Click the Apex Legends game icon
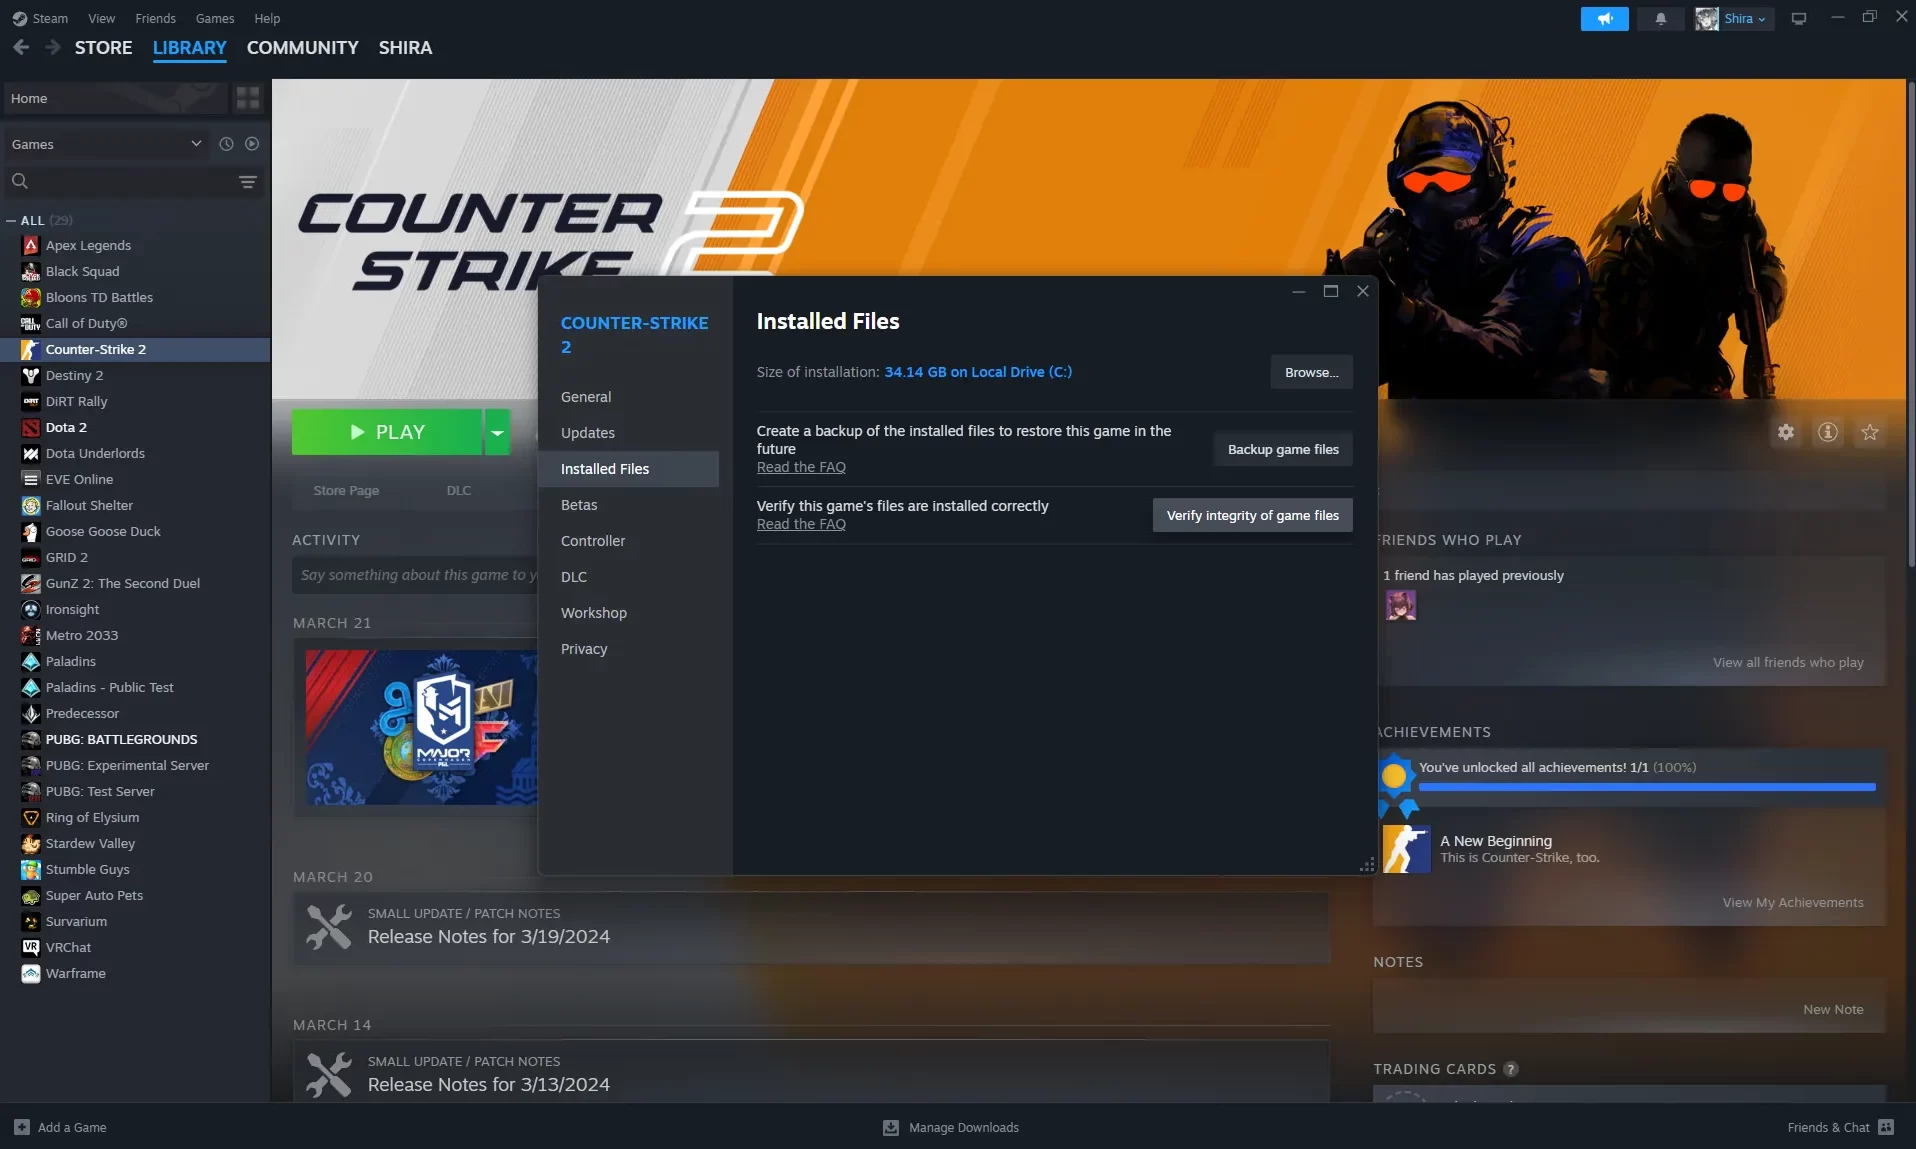 click(x=31, y=245)
